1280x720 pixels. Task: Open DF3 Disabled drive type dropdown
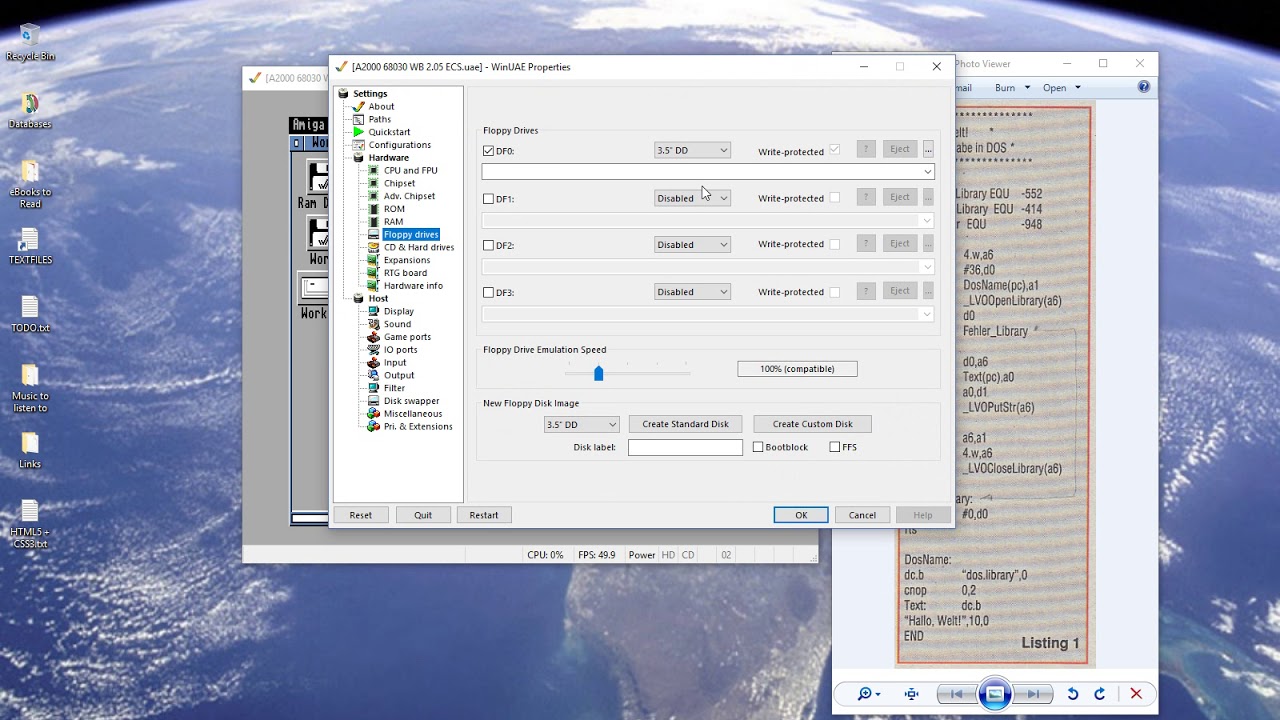pos(692,292)
